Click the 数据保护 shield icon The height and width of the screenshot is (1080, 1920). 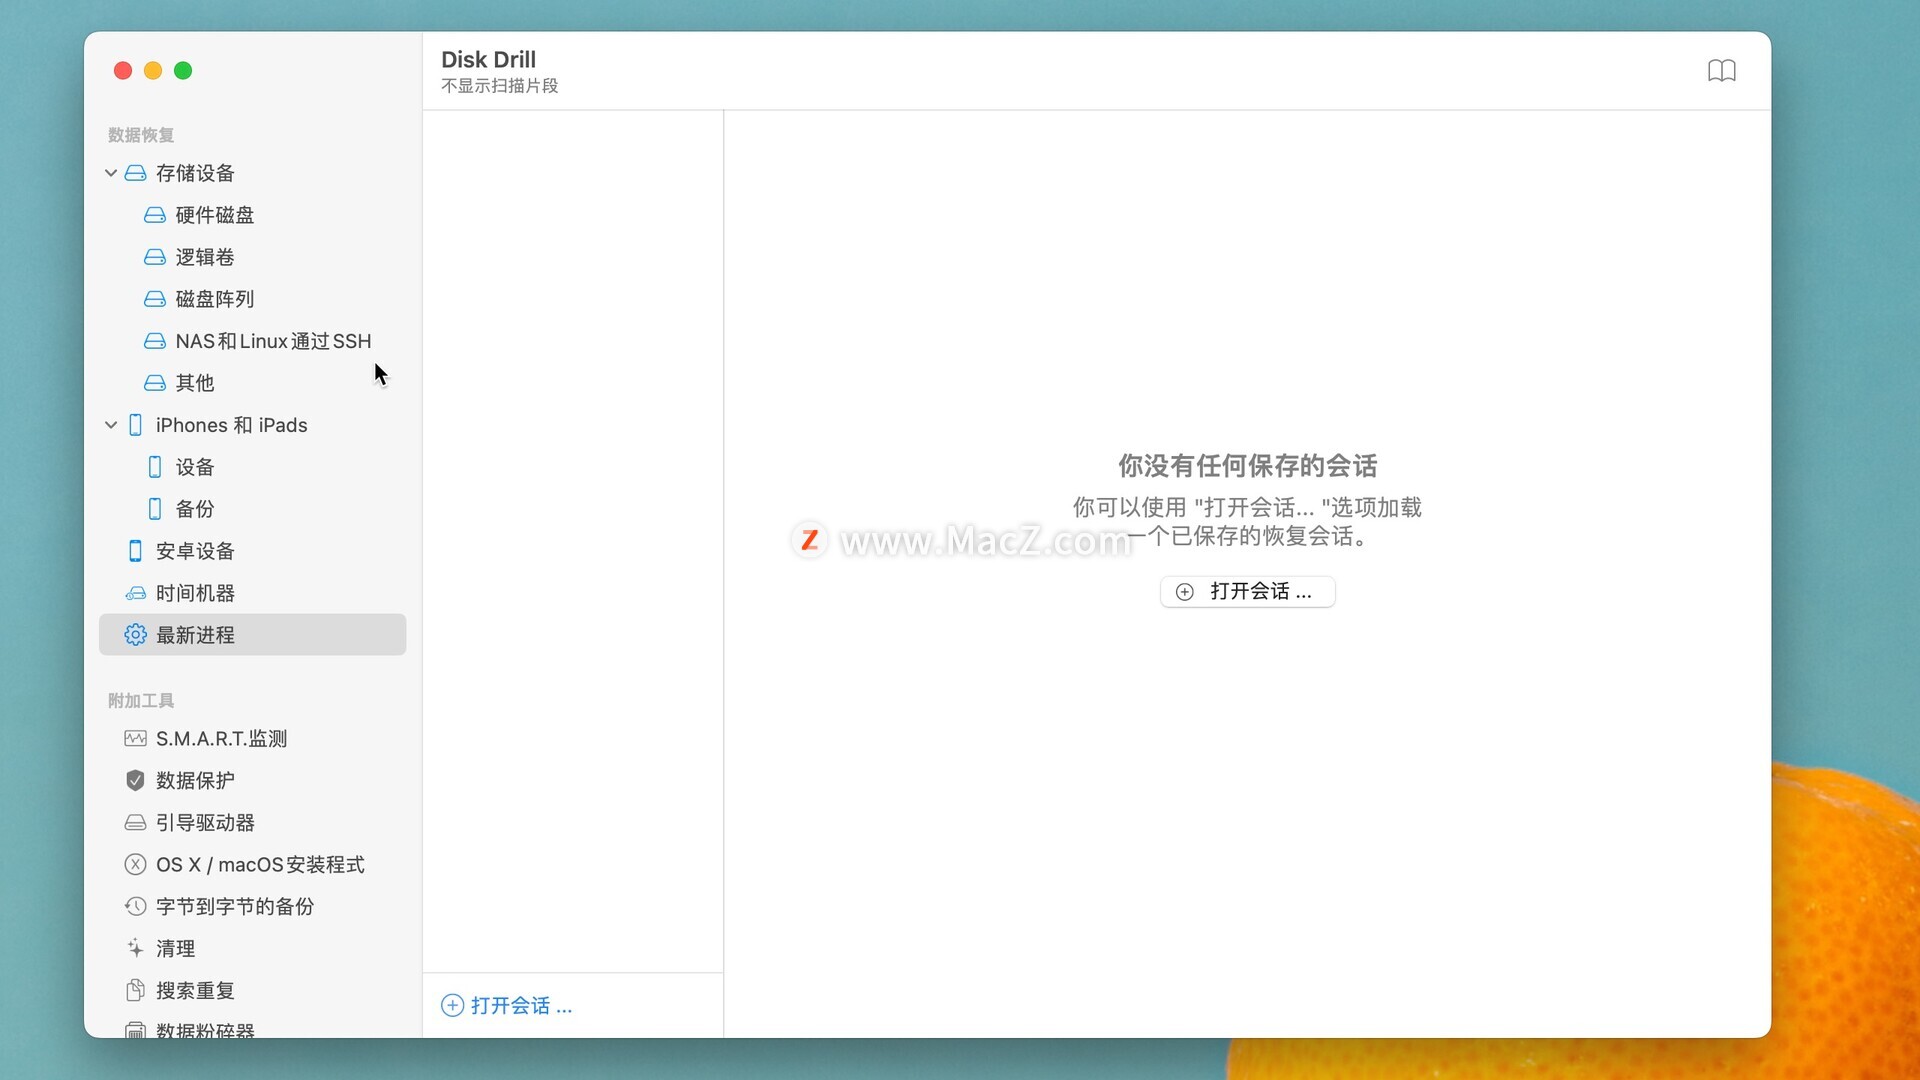pyautogui.click(x=135, y=781)
